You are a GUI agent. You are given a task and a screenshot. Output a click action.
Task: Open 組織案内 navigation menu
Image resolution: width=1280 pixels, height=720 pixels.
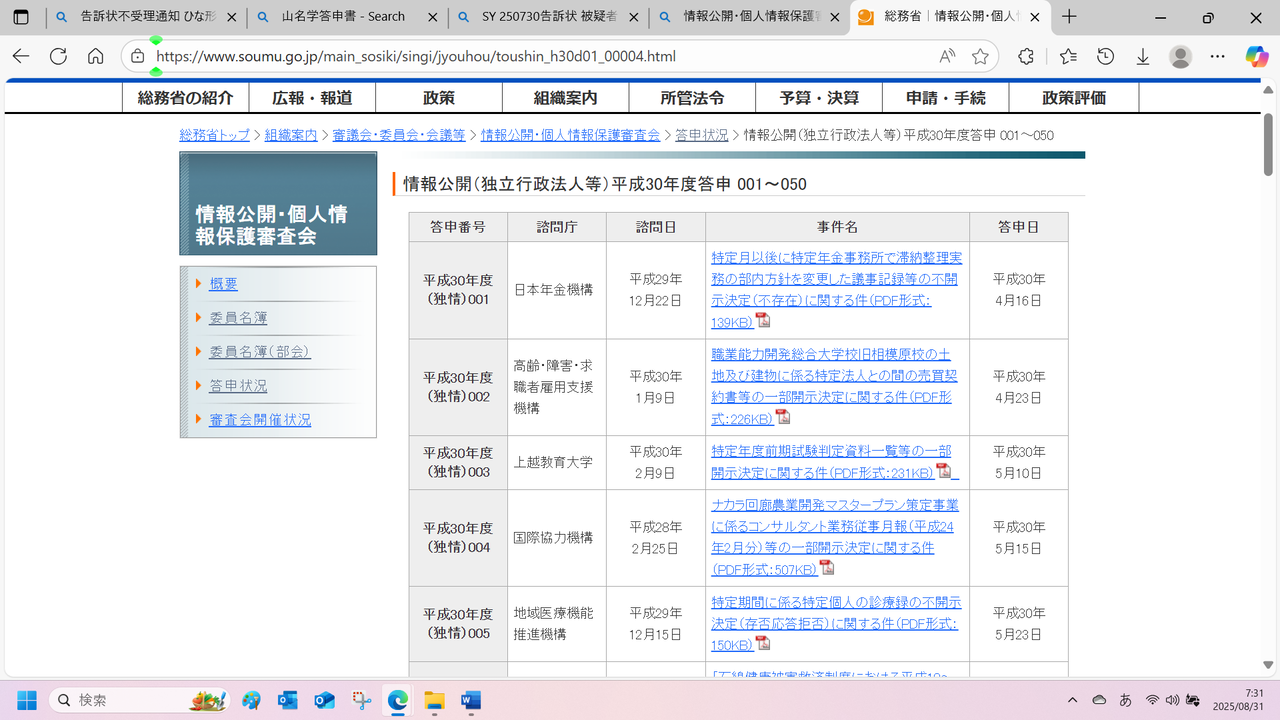(x=566, y=97)
